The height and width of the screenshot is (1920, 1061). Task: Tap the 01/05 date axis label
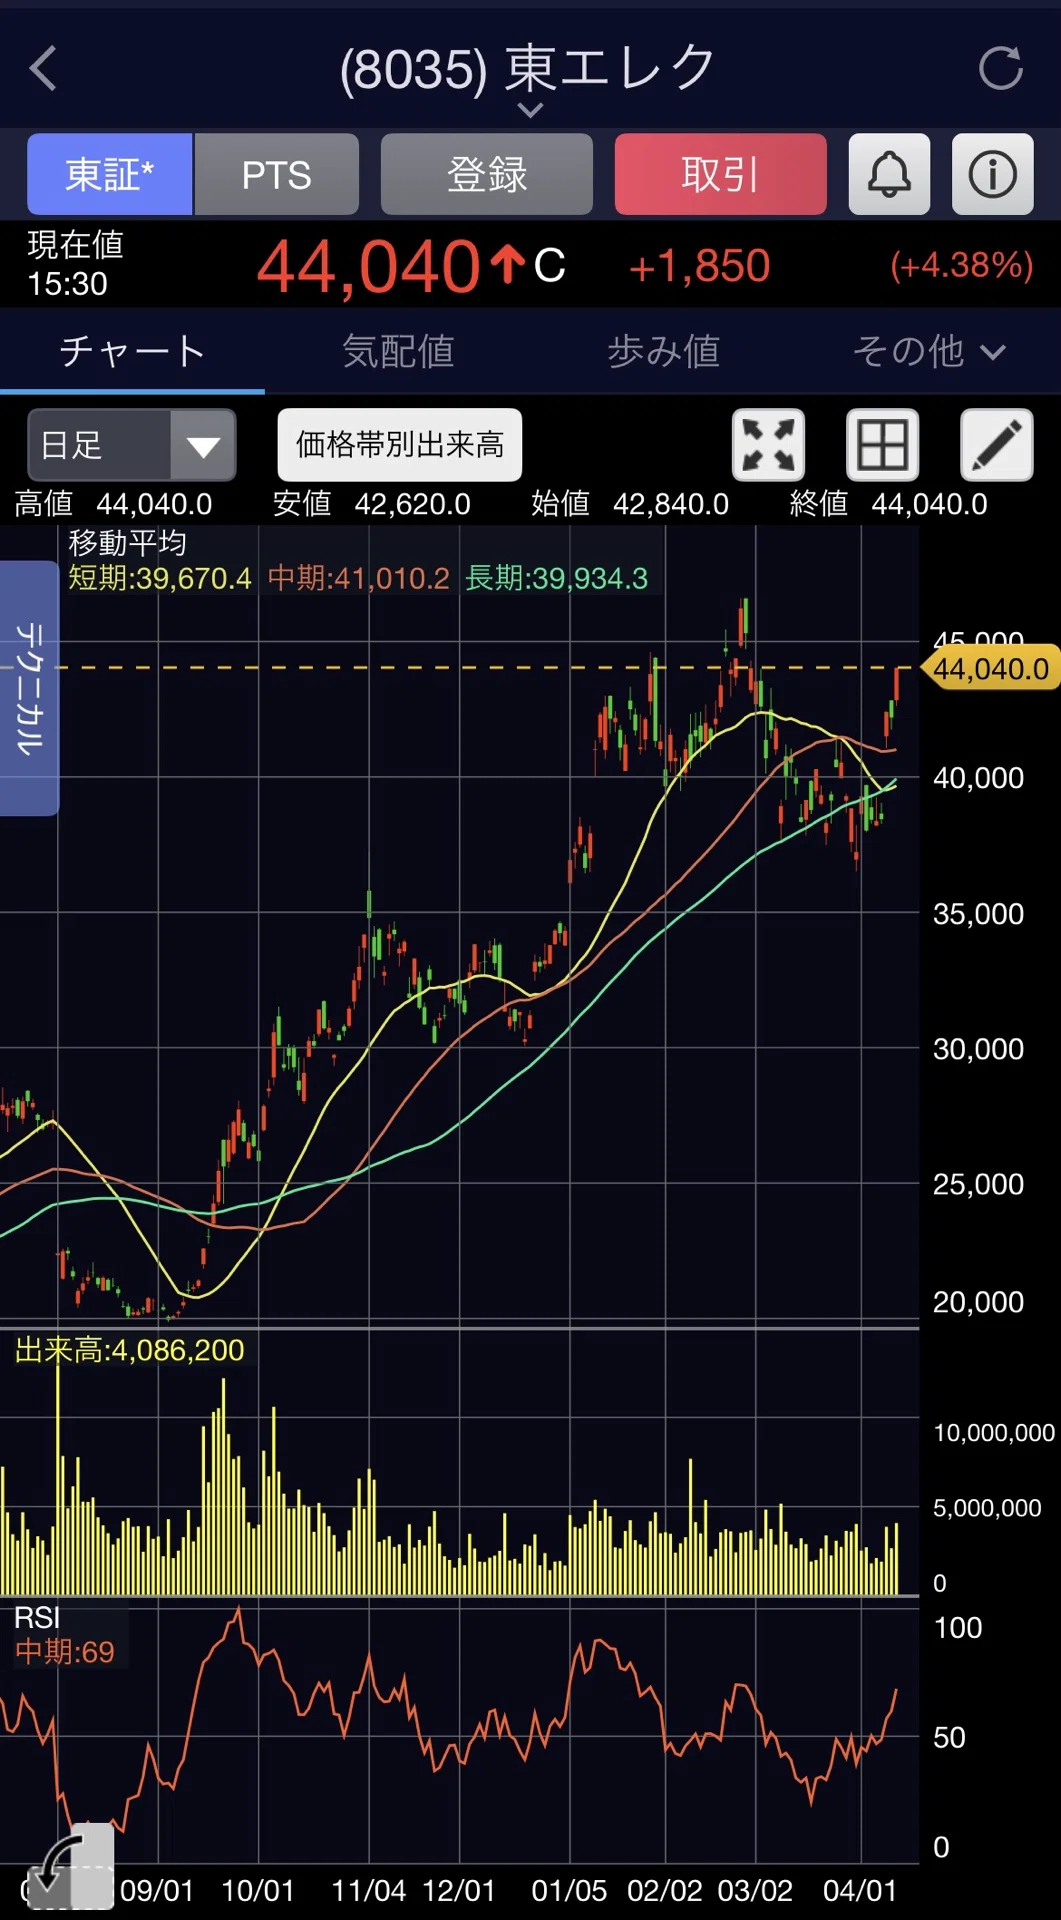[x=569, y=1890]
